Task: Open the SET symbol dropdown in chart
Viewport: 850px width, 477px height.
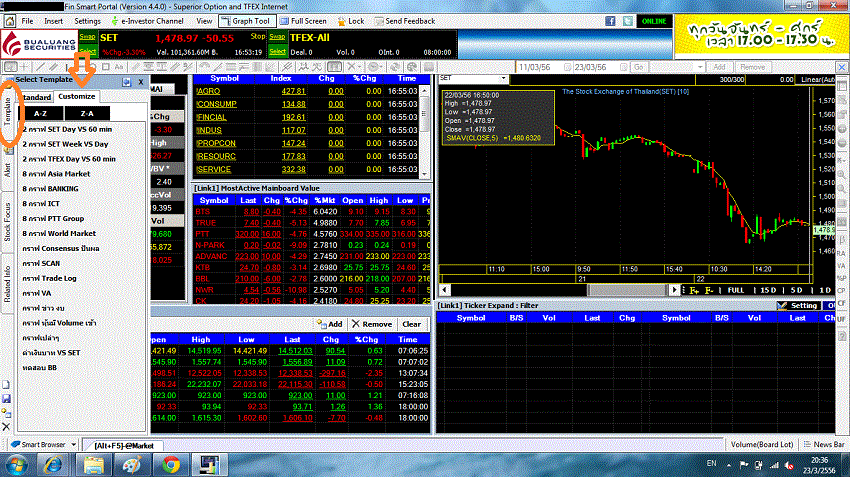Action: [503, 79]
